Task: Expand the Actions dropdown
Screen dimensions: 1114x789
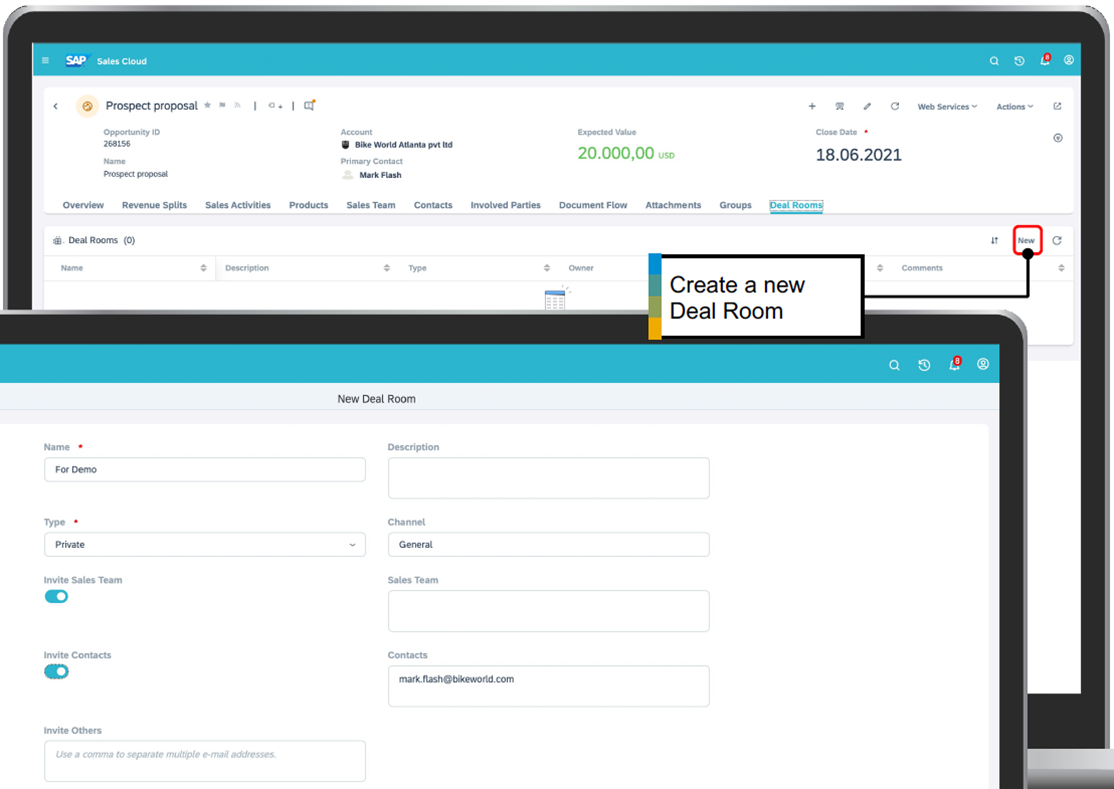Action: pyautogui.click(x=1015, y=107)
